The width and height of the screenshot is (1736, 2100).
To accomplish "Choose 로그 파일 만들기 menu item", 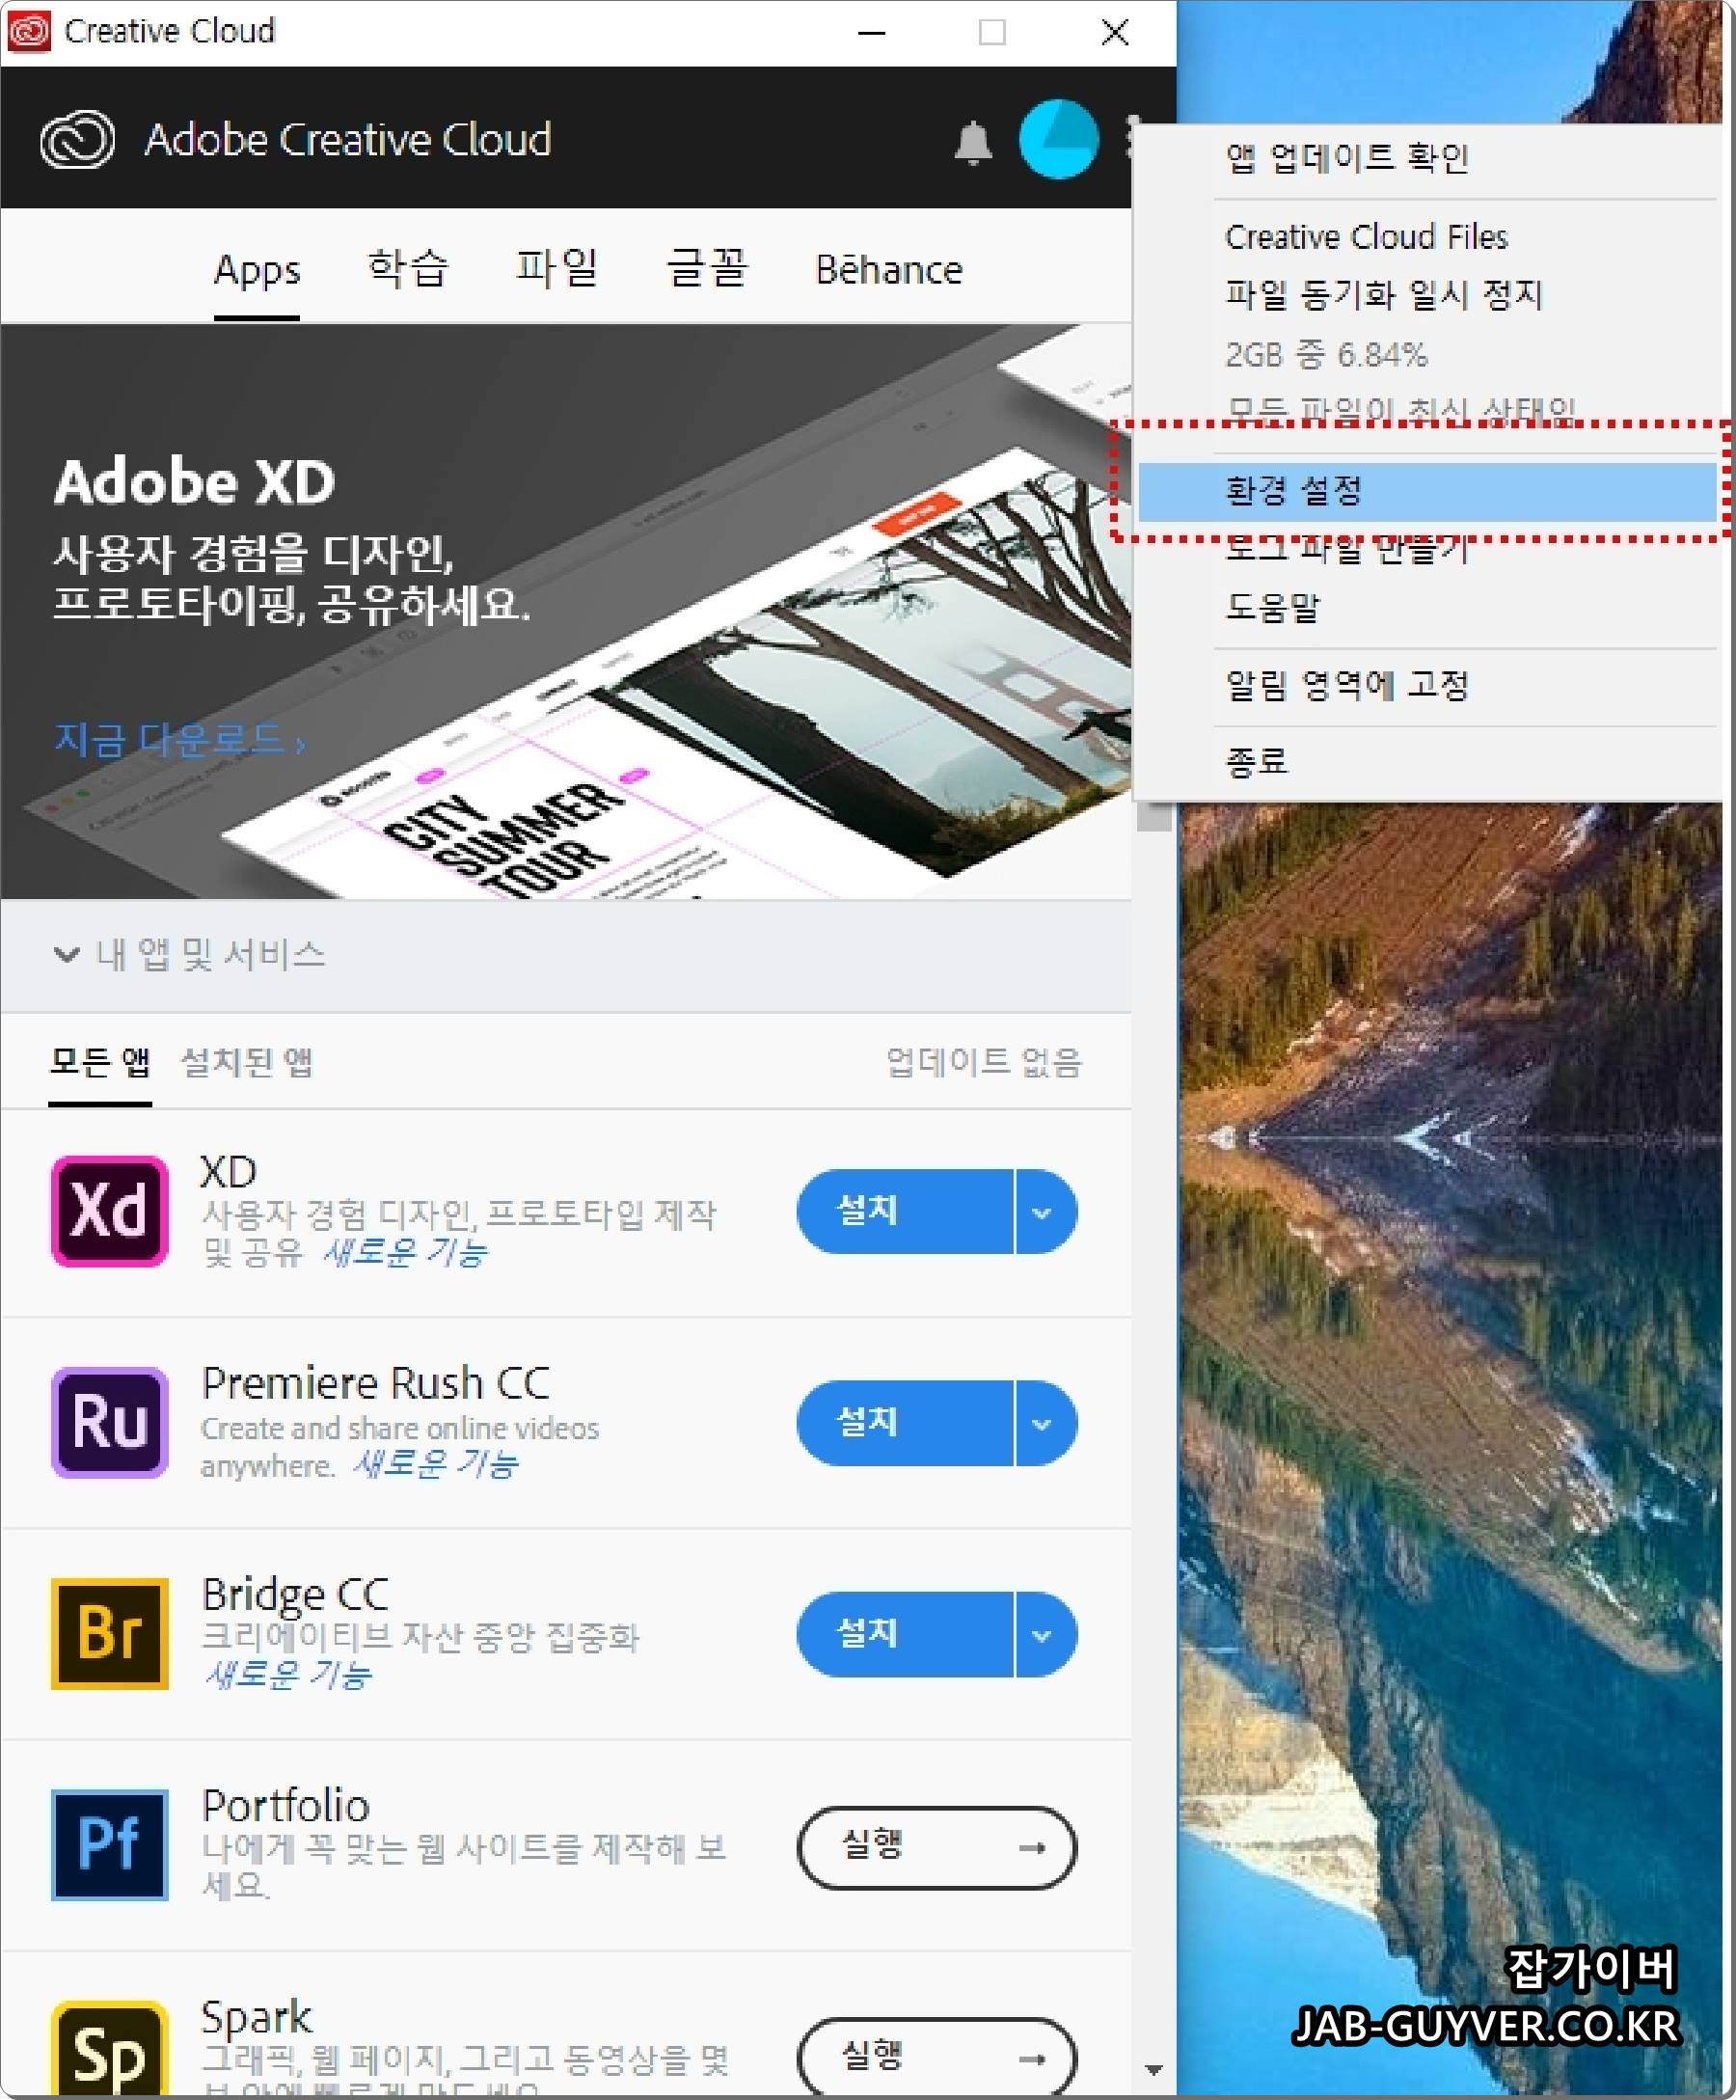I will [1425, 549].
